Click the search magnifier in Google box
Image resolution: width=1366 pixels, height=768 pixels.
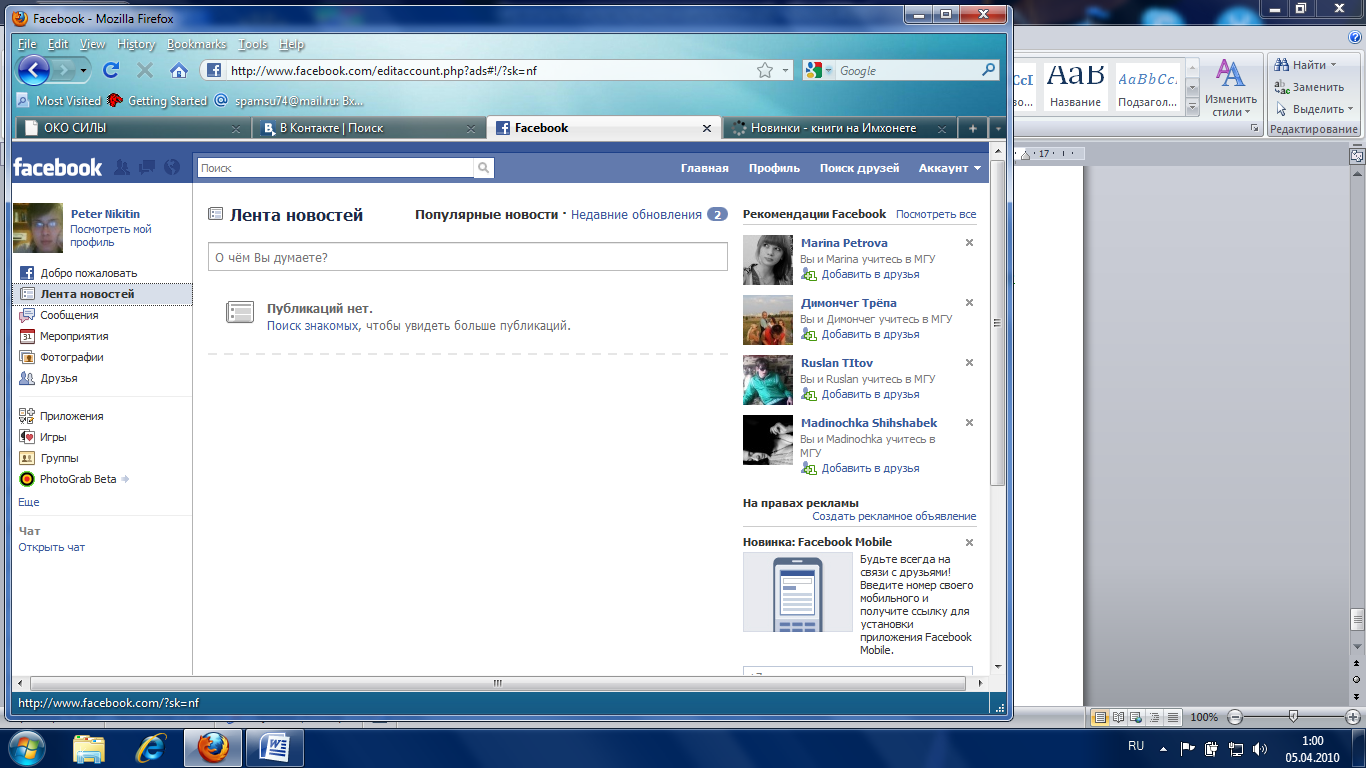point(988,70)
